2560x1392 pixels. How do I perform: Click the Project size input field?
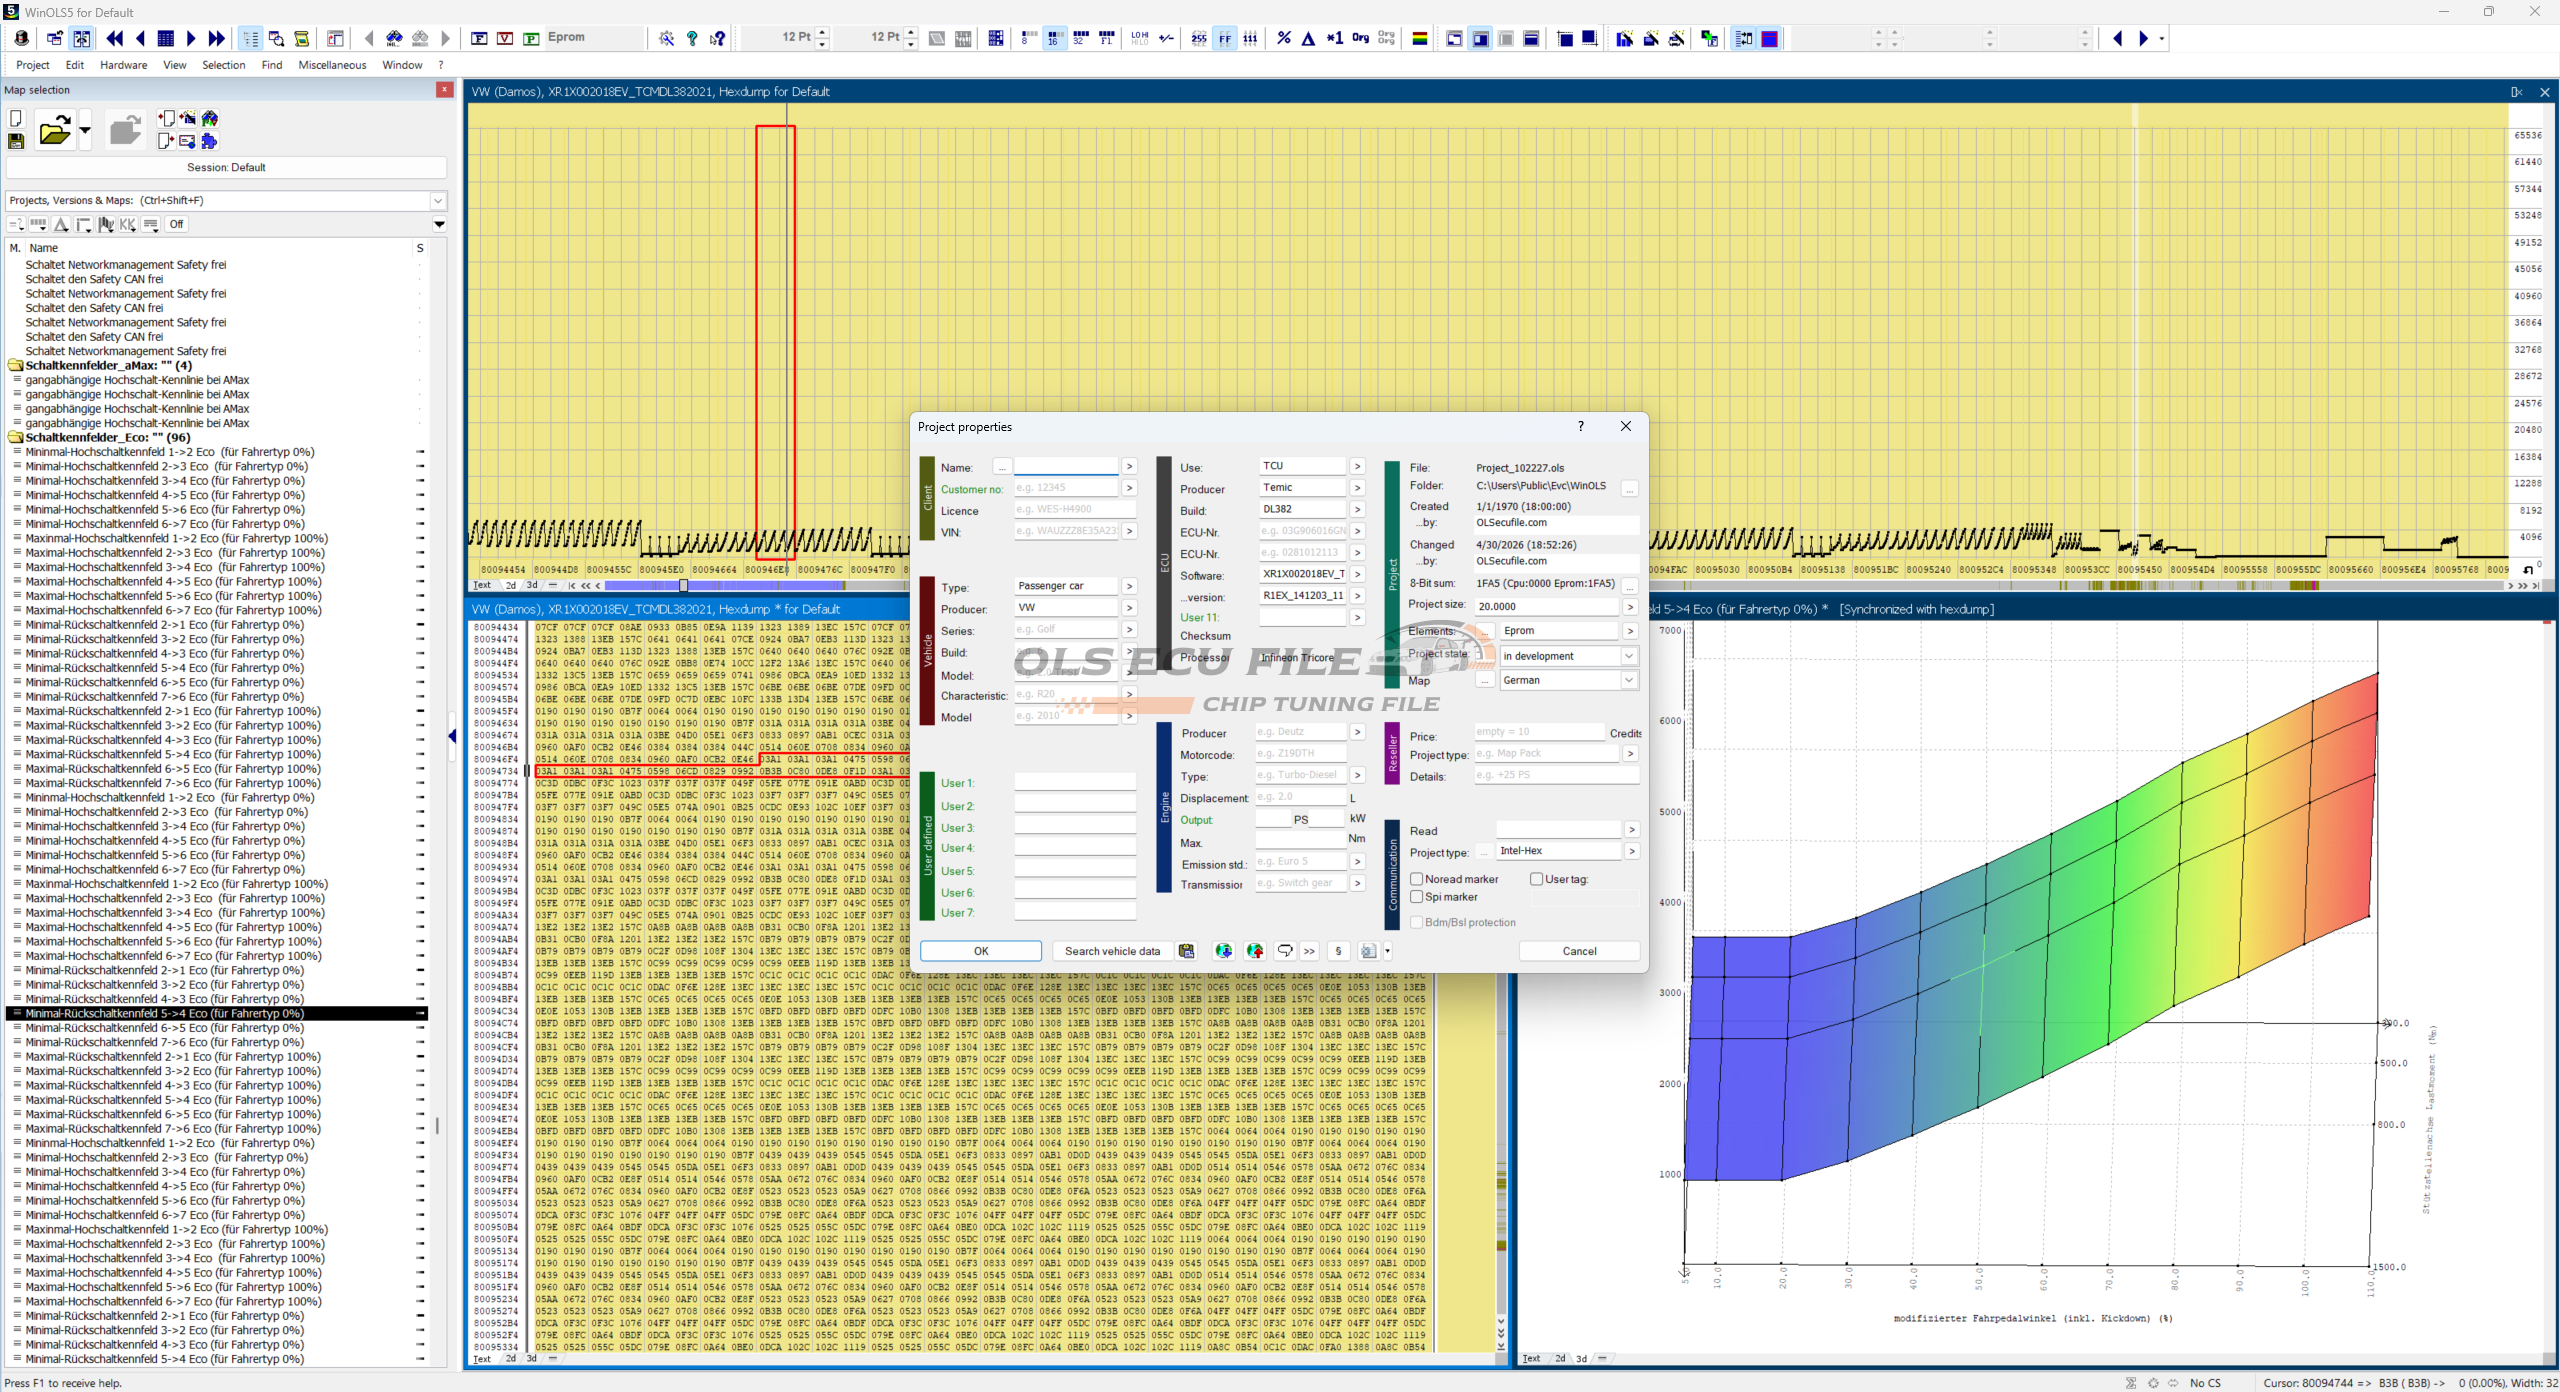tap(1547, 606)
